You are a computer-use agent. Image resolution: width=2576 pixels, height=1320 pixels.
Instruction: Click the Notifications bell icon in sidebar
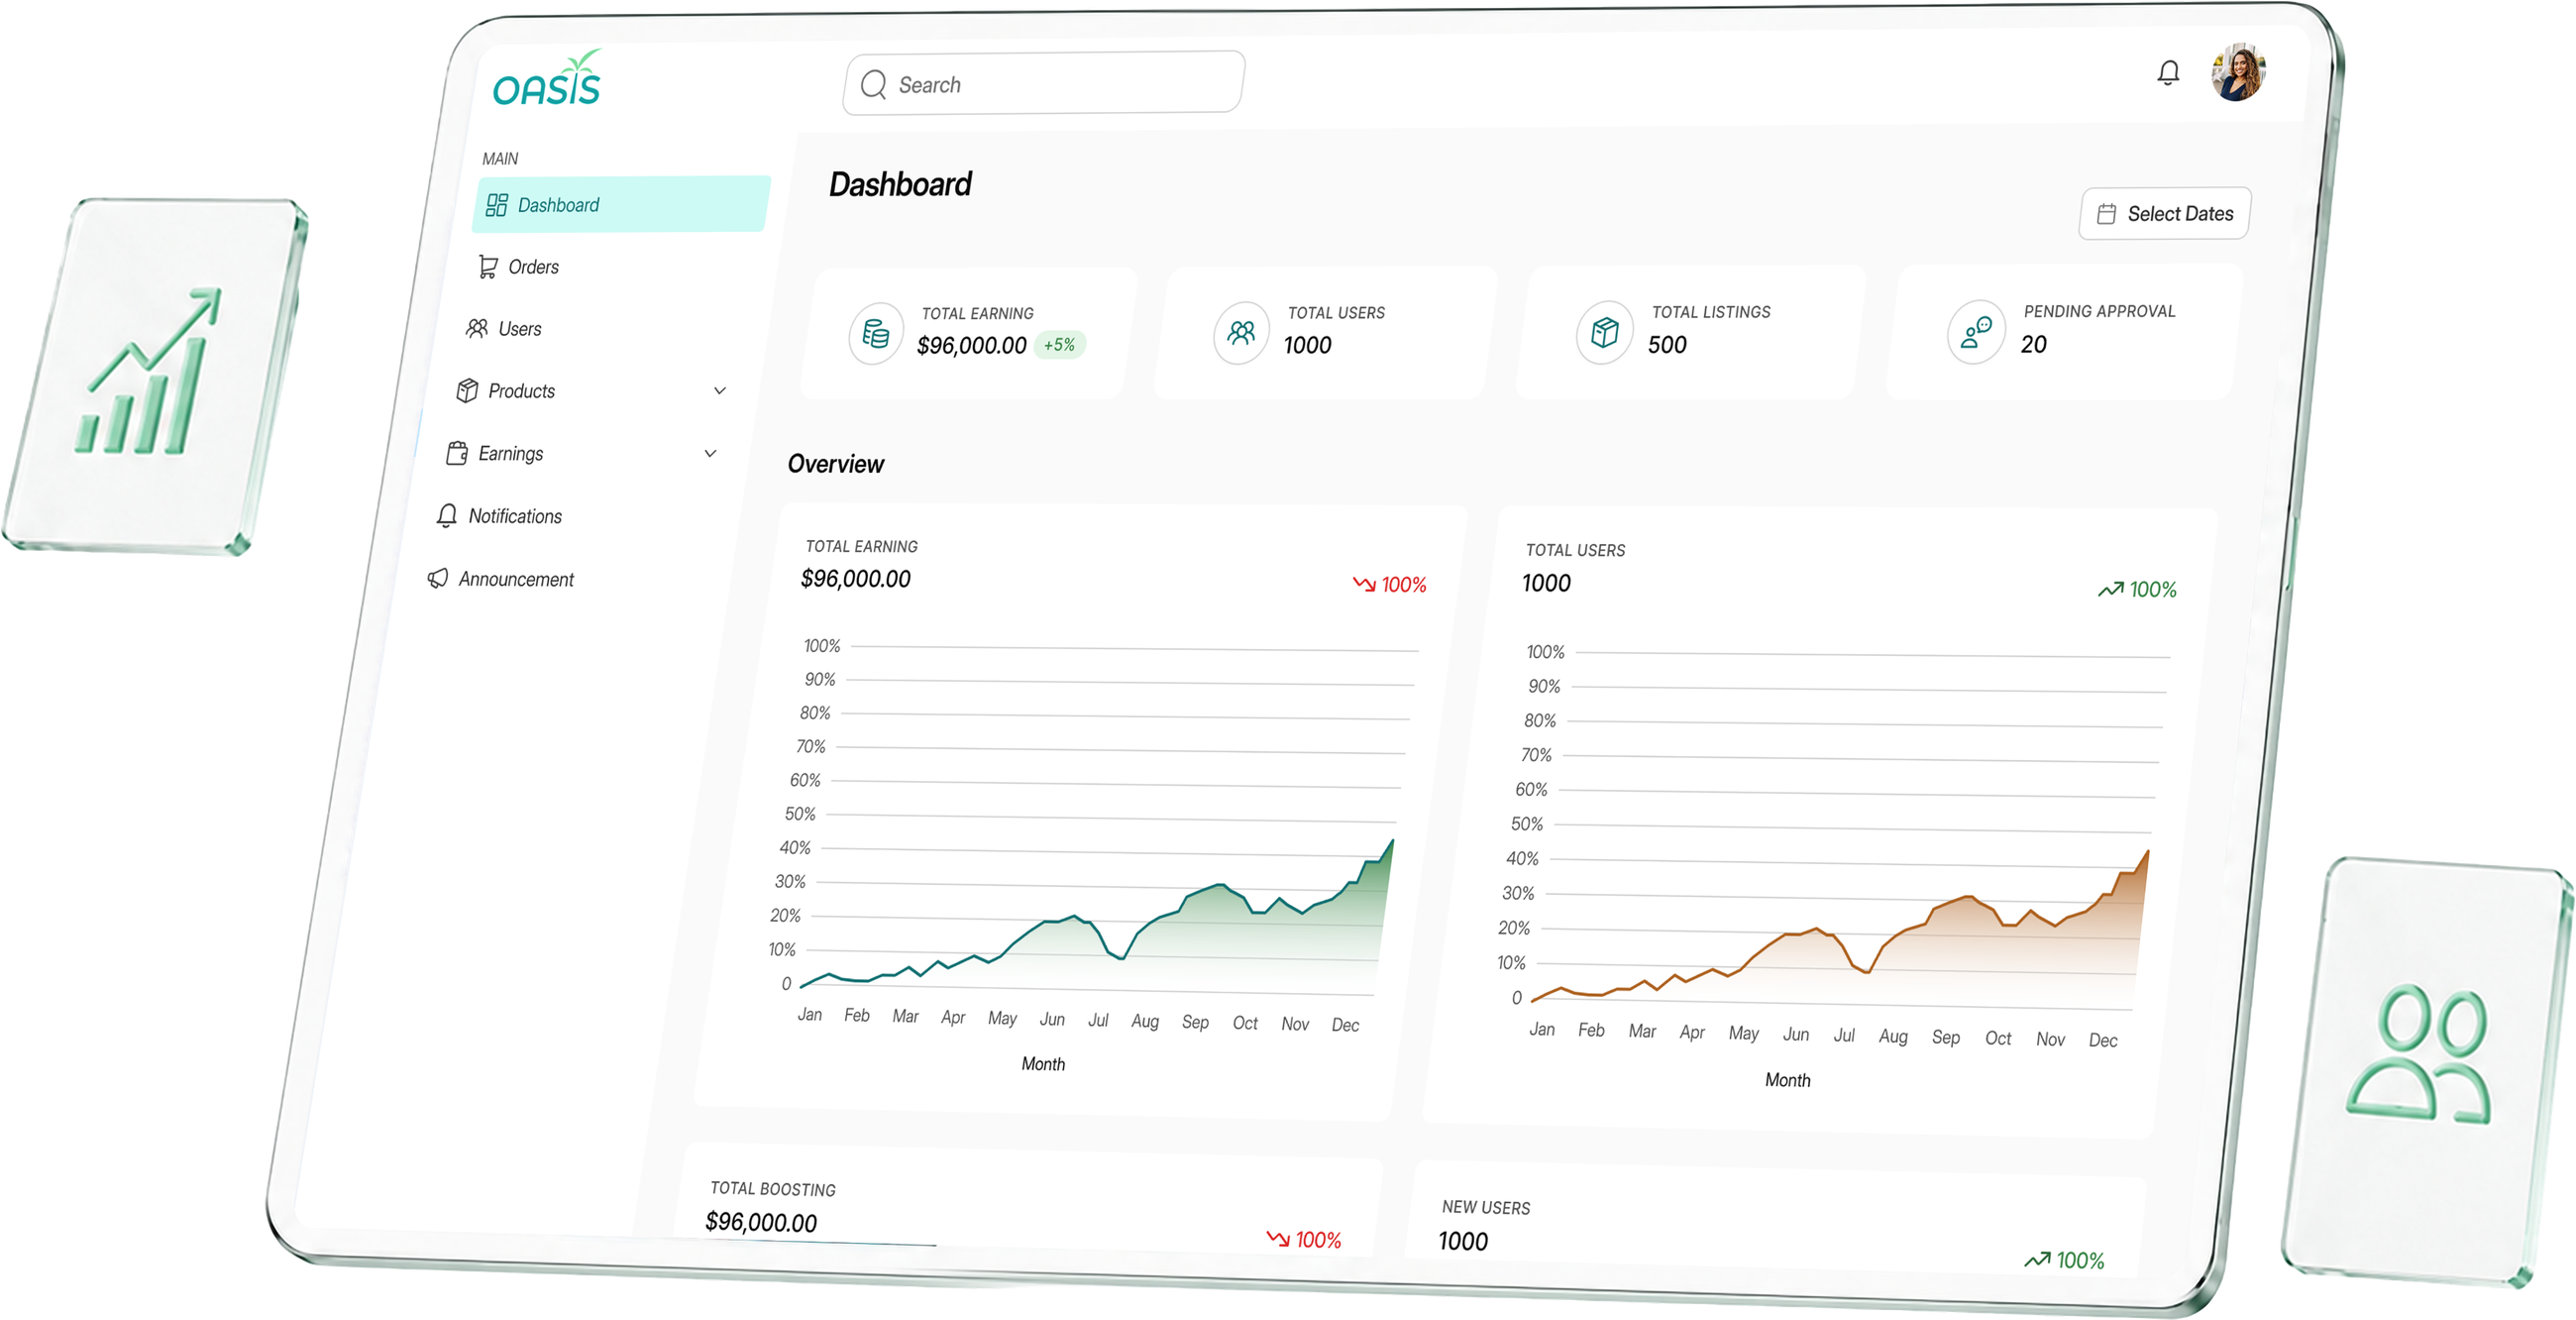447,515
